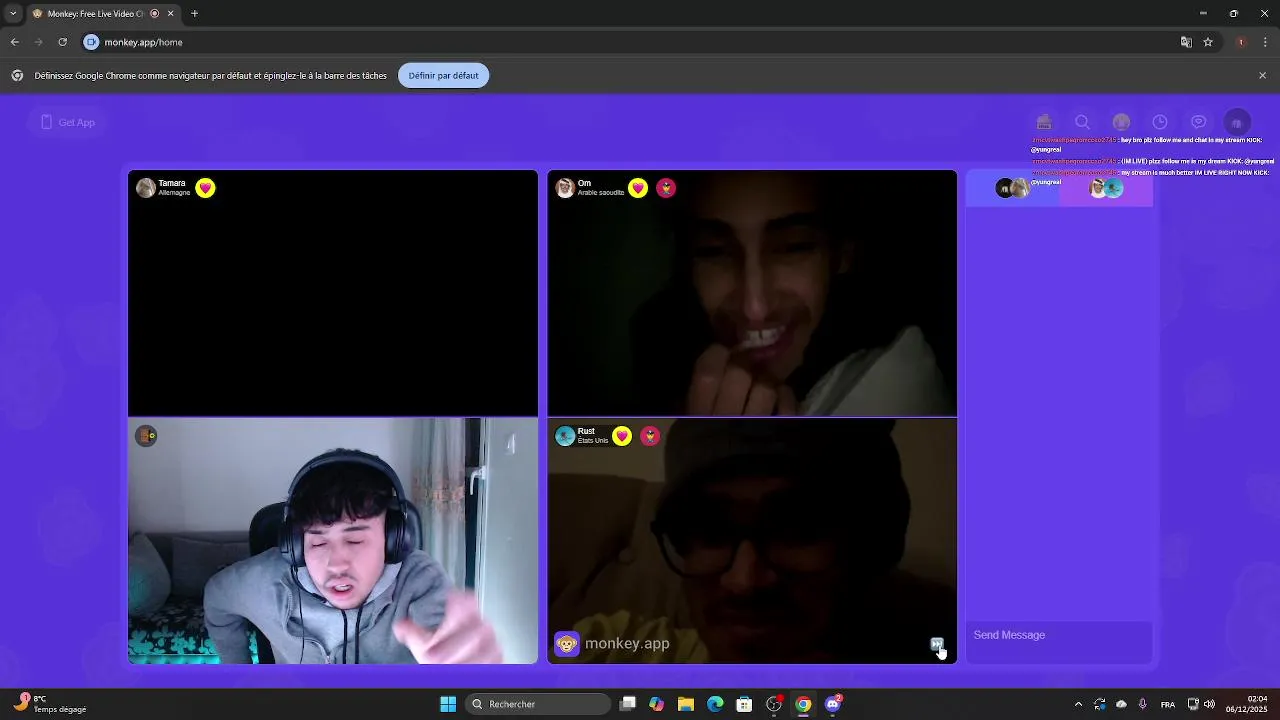Click Rust's profile avatar
Viewport: 1280px width, 720px height.
[565, 436]
